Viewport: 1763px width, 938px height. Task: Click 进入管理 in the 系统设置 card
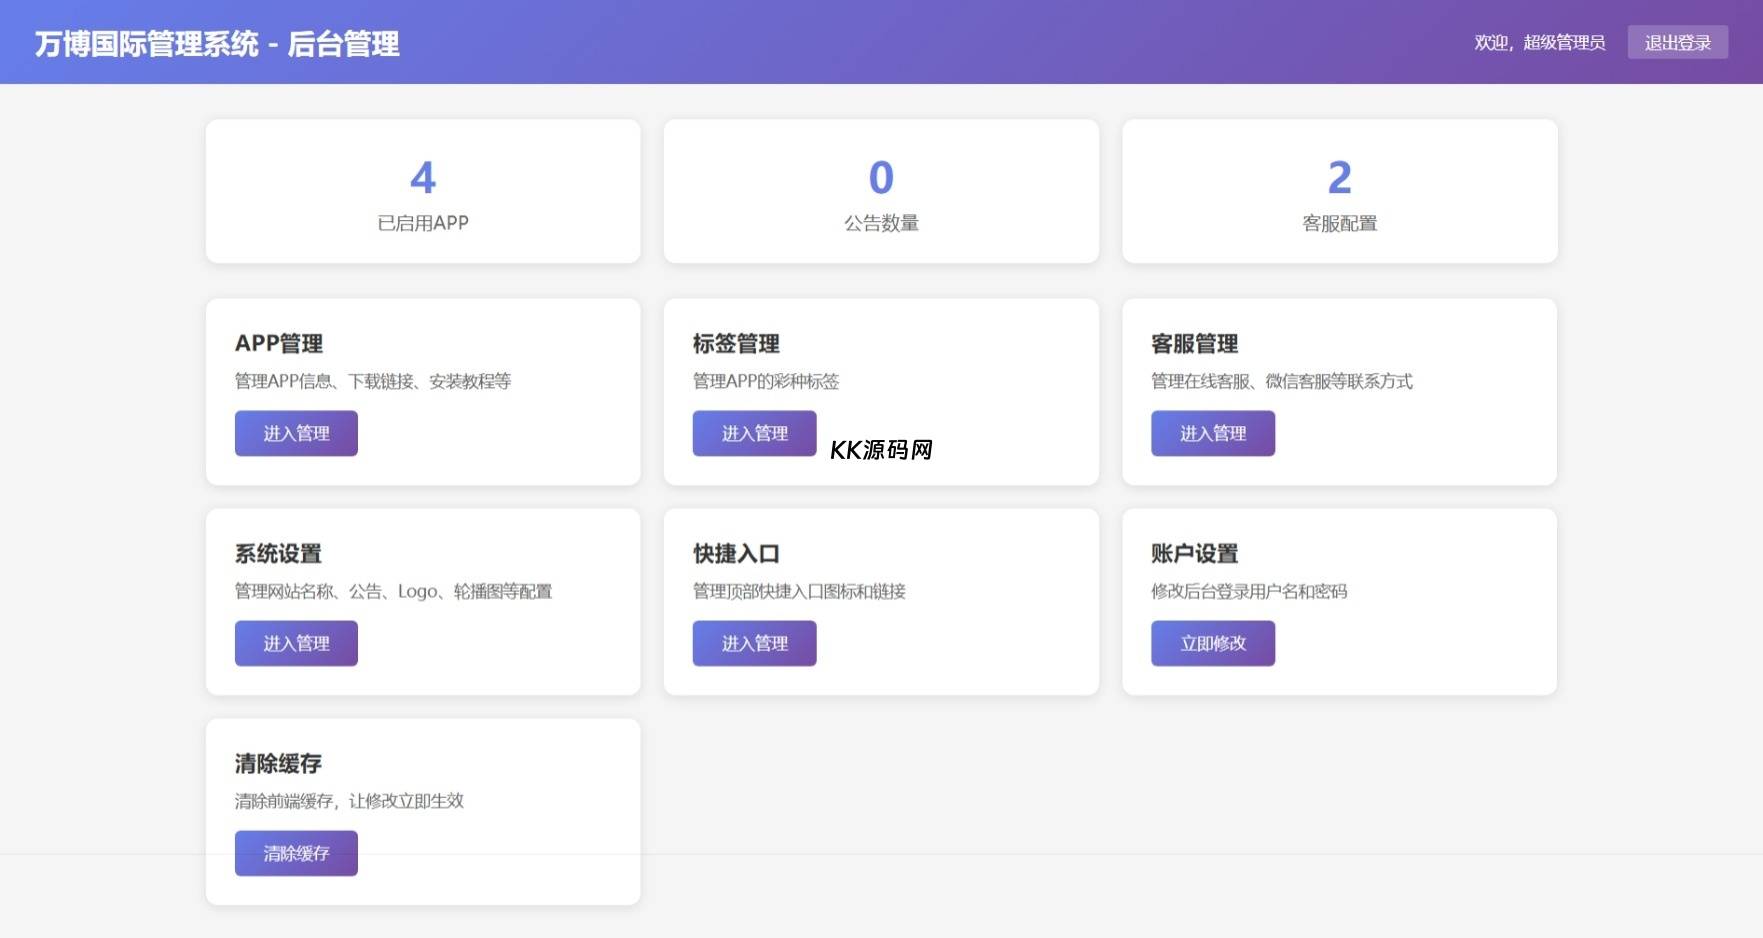point(296,643)
